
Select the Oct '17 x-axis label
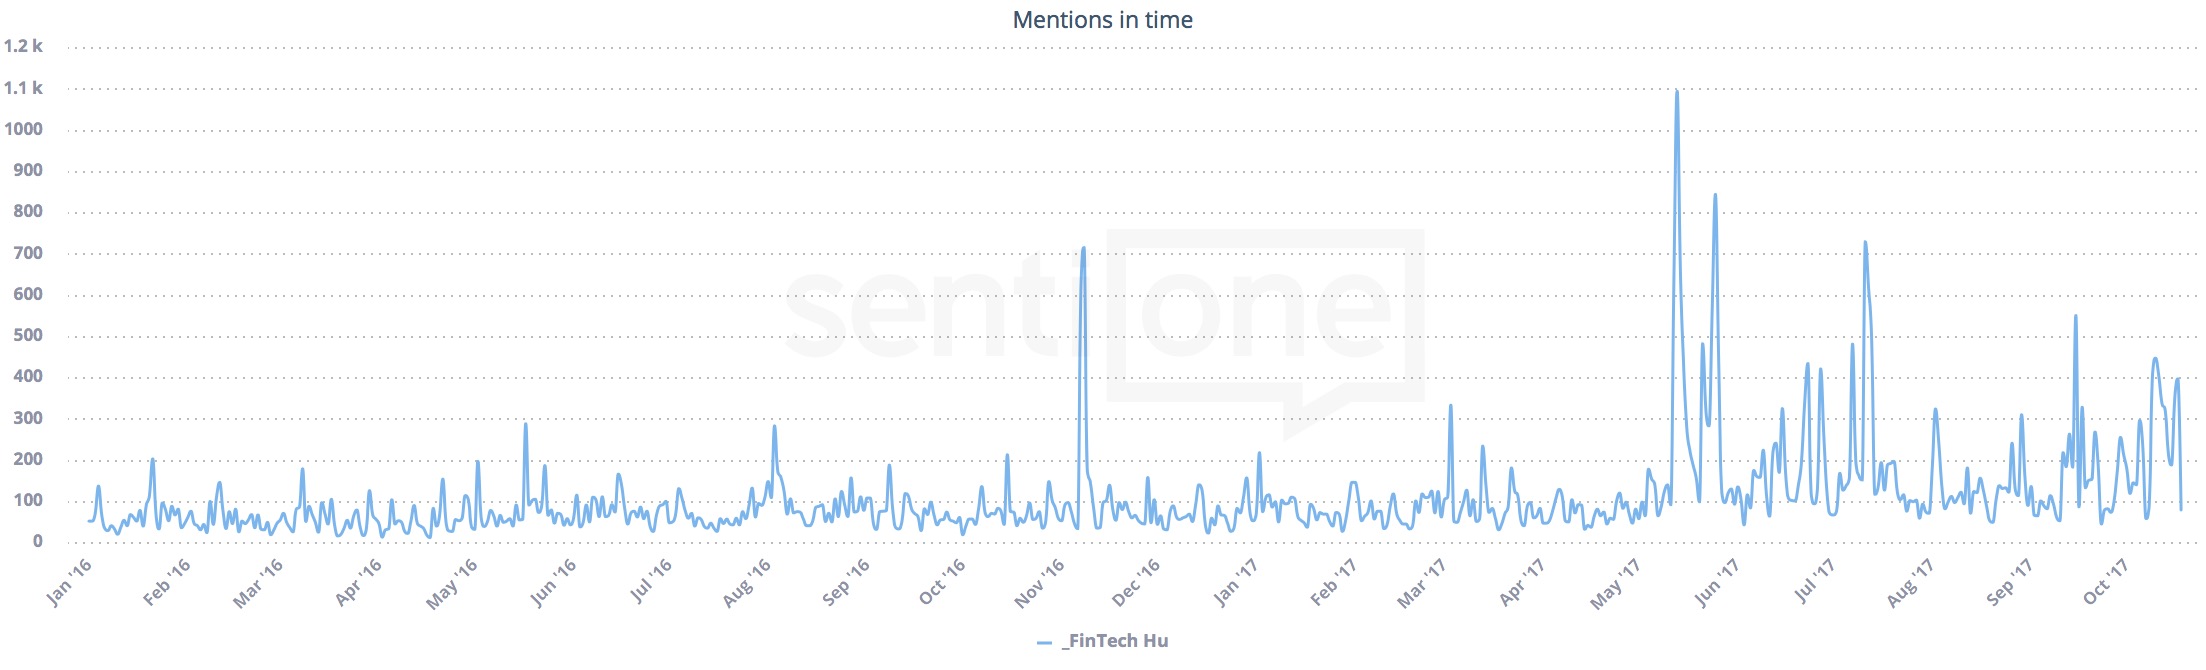pos(2107,581)
